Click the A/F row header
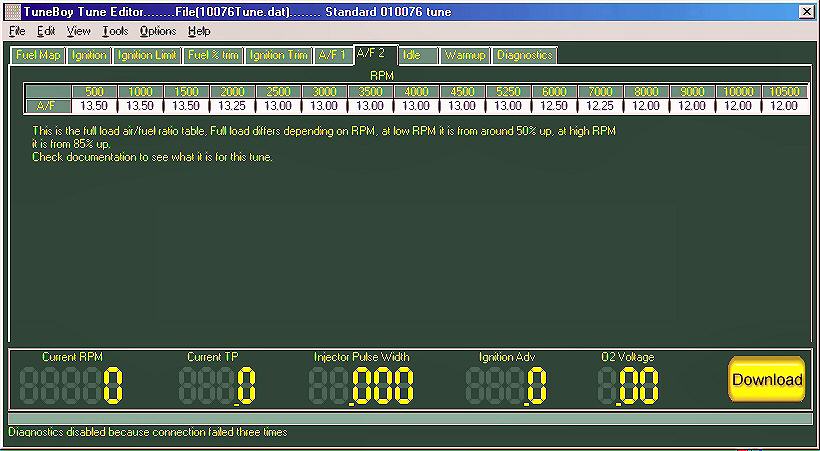The image size is (820, 451). click(48, 106)
